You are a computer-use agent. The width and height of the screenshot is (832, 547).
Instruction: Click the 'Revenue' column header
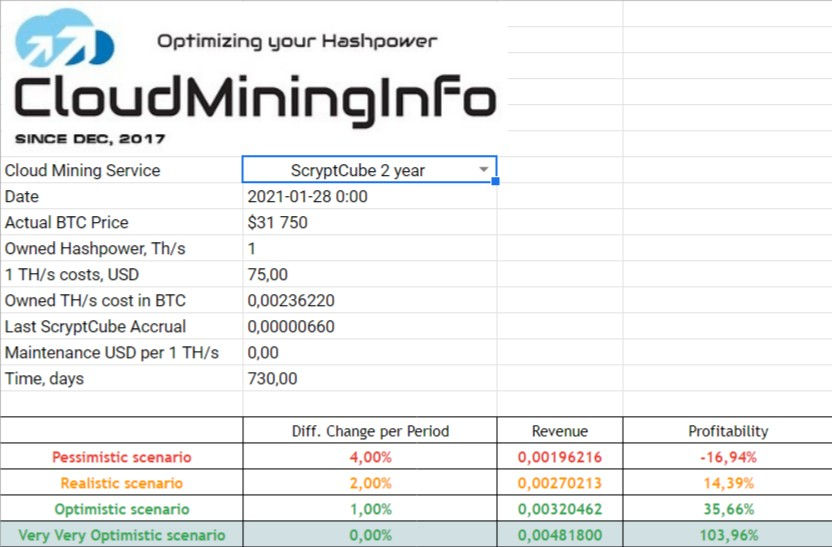click(560, 431)
